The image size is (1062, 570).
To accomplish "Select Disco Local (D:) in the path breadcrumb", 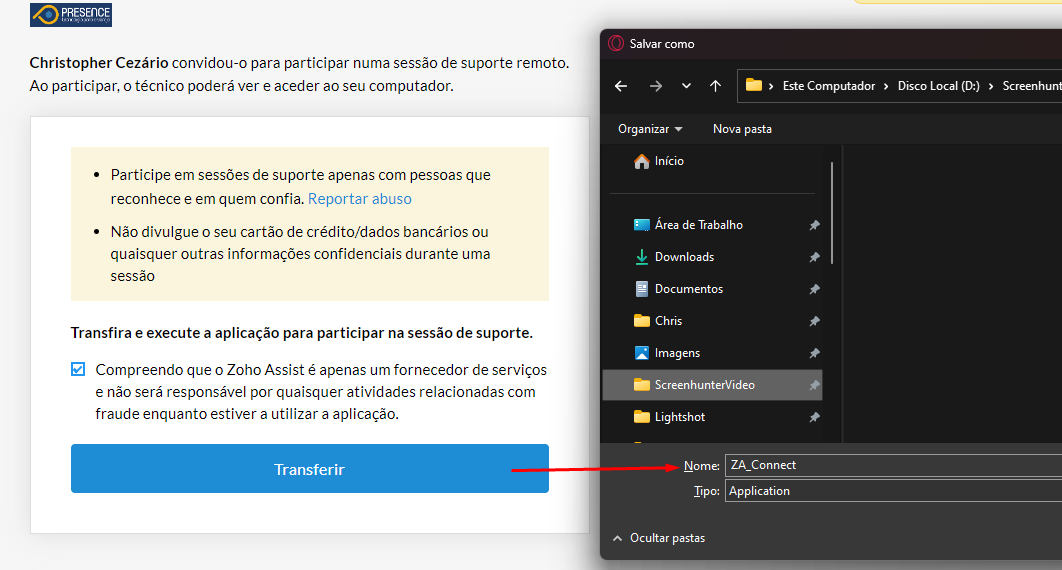I will click(x=938, y=86).
